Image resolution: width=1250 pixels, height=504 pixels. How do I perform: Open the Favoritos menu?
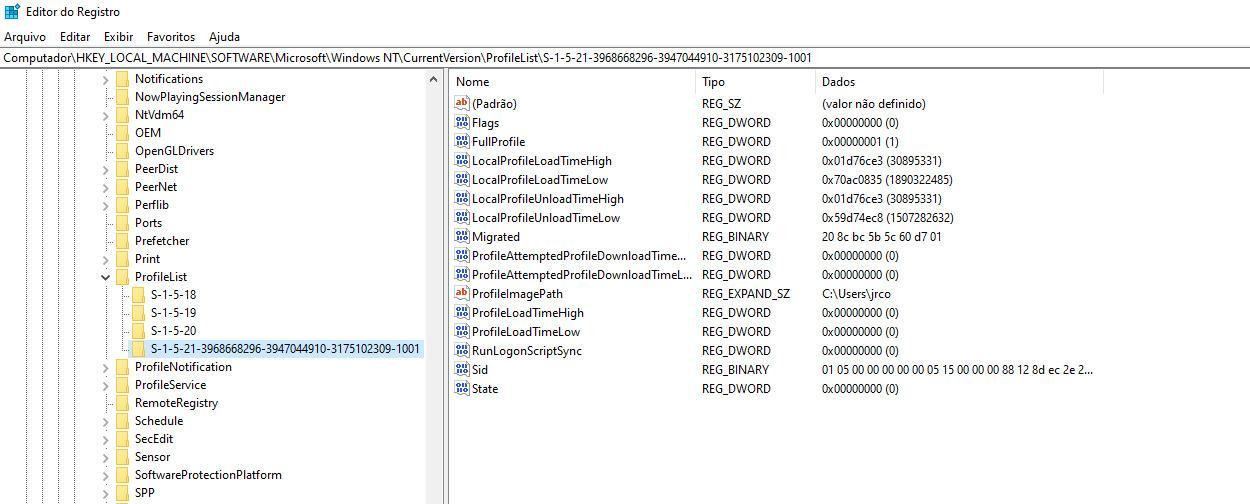(170, 36)
